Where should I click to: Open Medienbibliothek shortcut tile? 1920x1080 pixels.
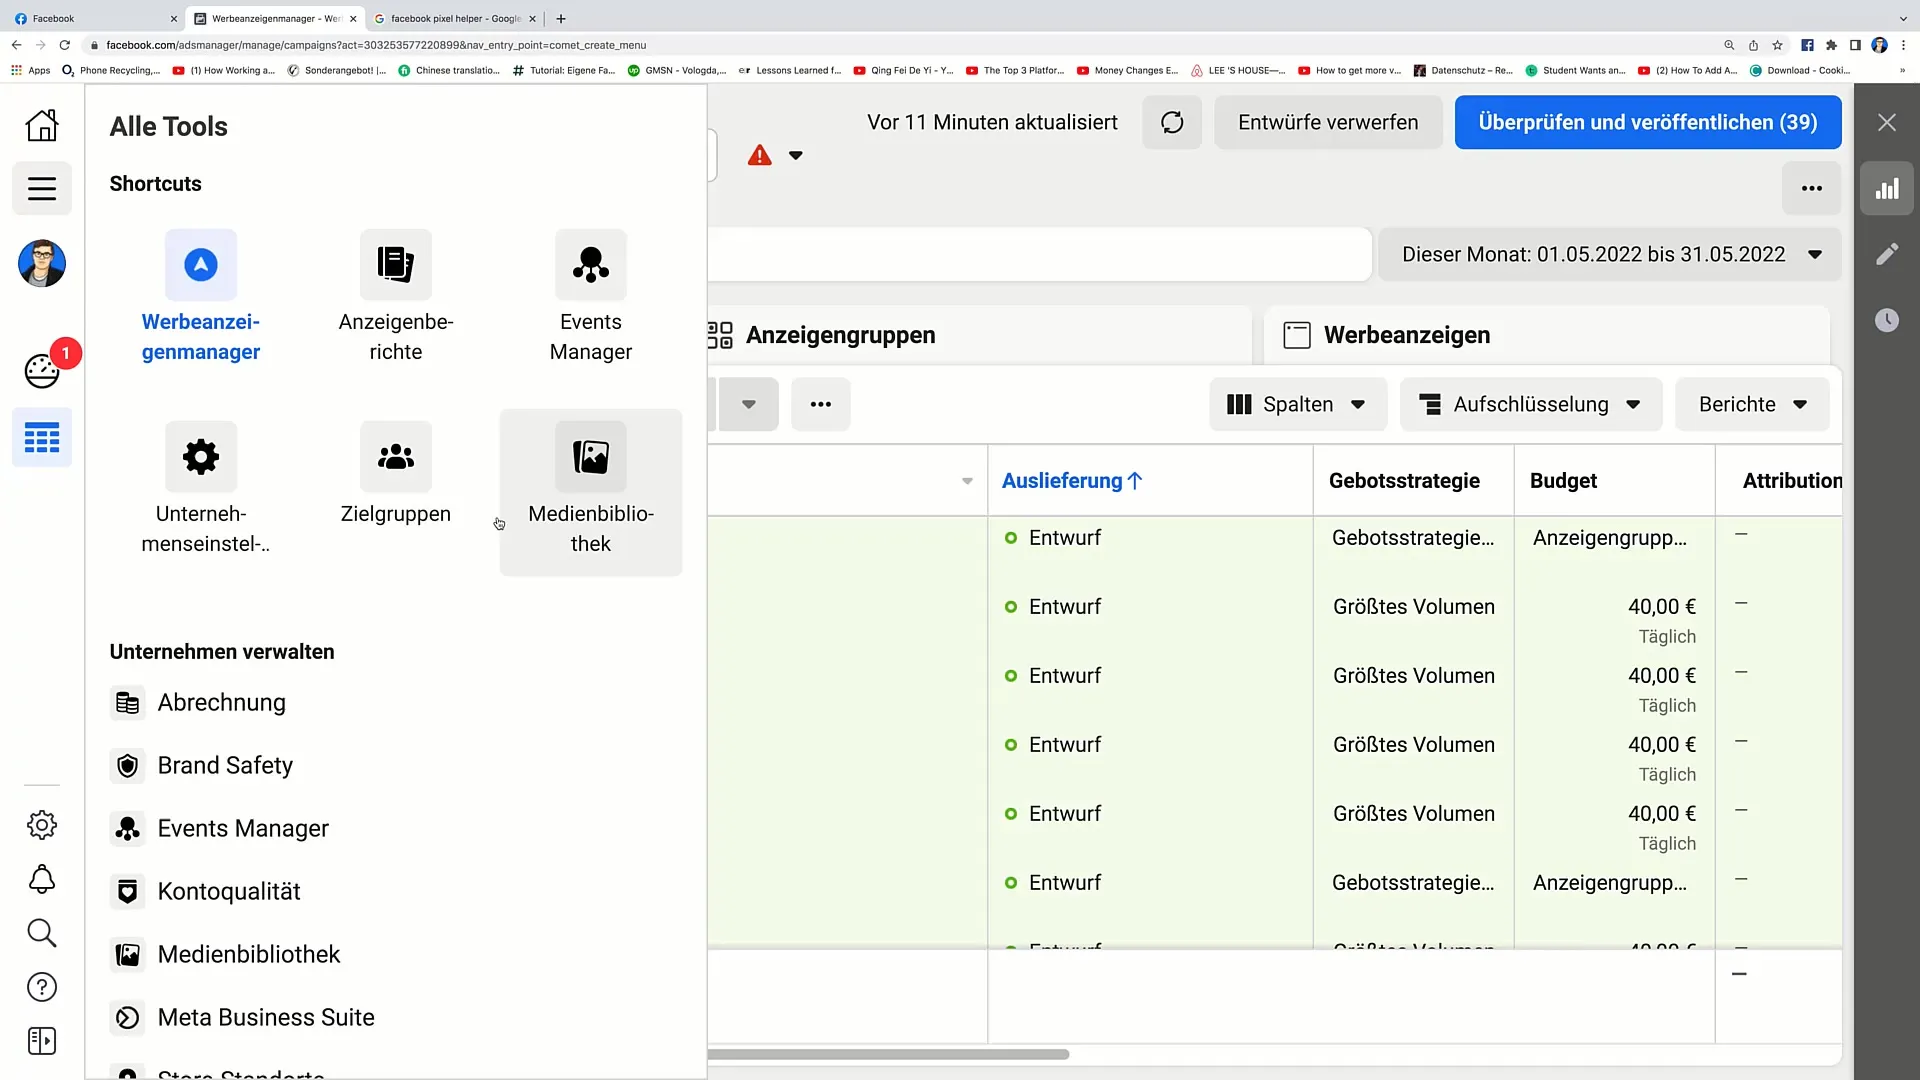591,491
